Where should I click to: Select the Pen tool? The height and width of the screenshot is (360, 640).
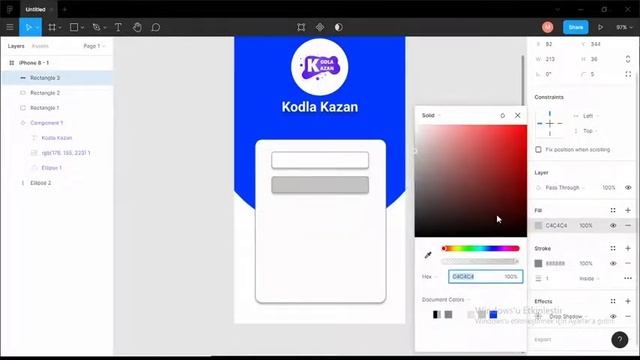pos(96,27)
